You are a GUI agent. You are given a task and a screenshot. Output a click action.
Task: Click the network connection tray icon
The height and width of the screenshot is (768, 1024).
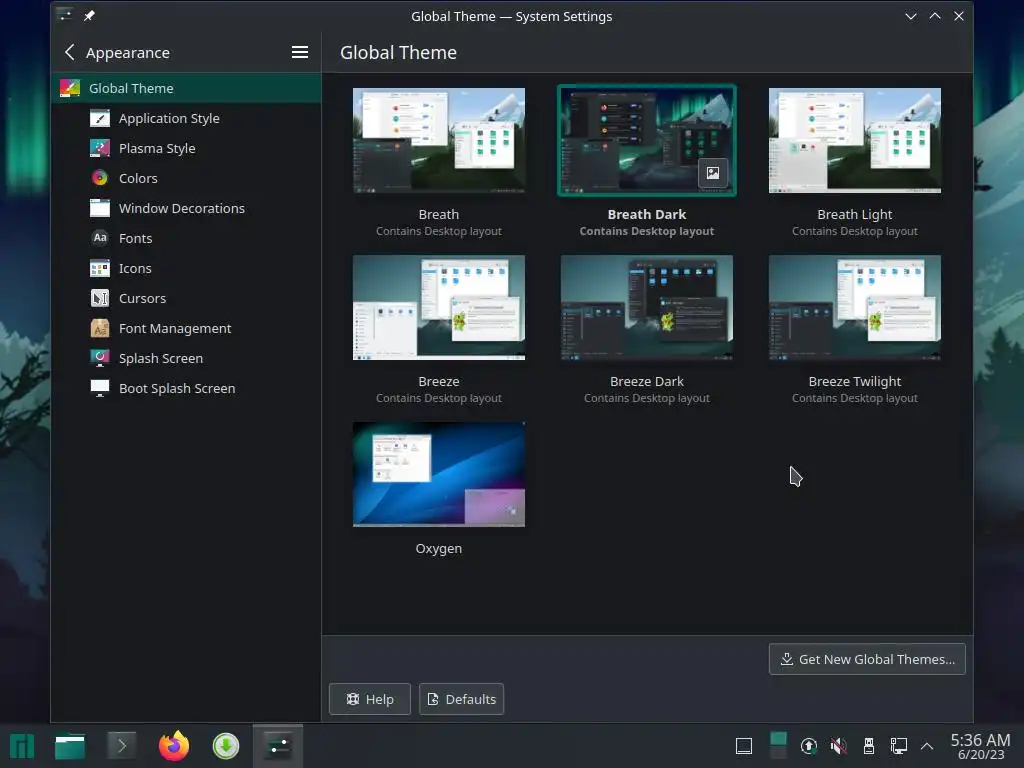[x=899, y=746]
